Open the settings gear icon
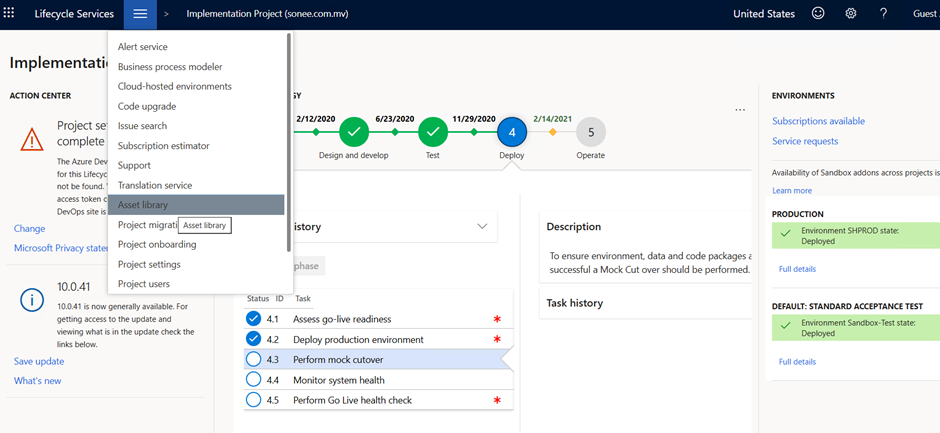The height and width of the screenshot is (433, 940). click(850, 13)
